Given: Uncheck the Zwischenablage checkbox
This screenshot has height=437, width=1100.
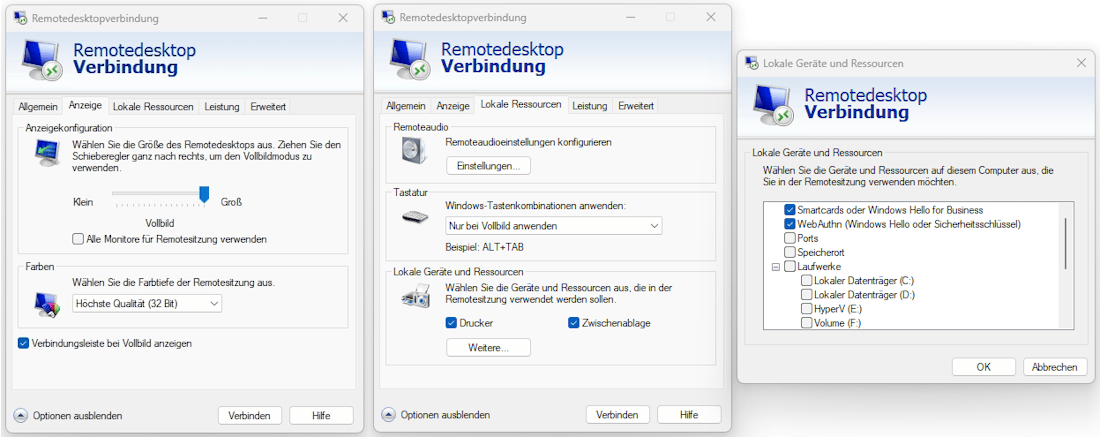Looking at the screenshot, I should 574,323.
